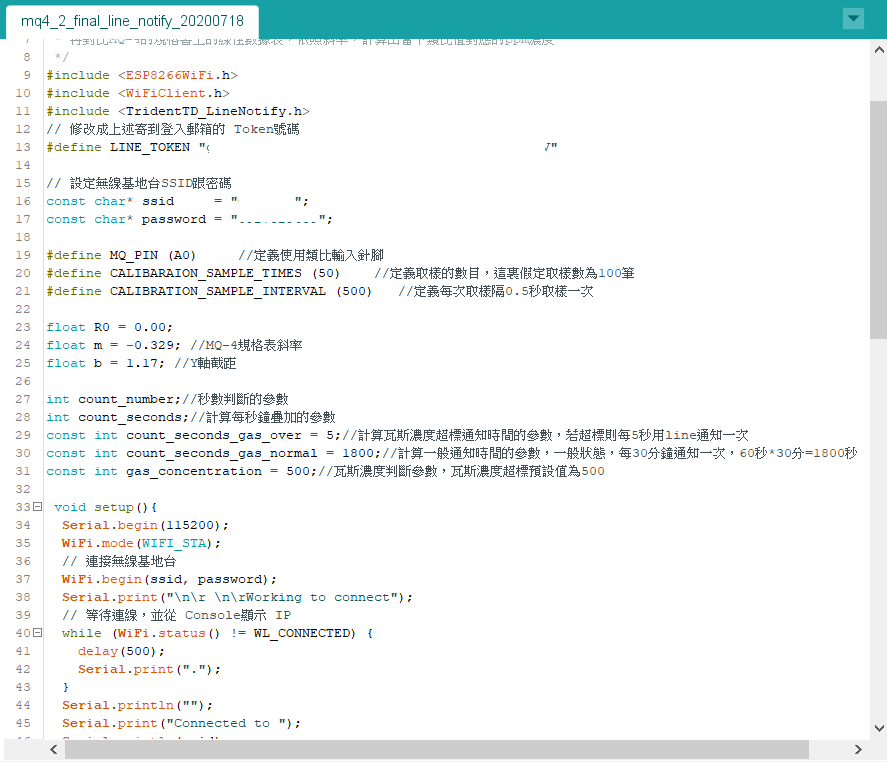Click the float b = 1.17 line
The image size is (887, 762).
pyautogui.click(x=141, y=363)
